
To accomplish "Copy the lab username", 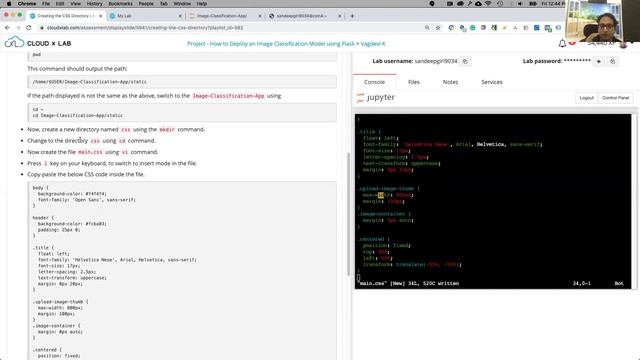I will 464,61.
